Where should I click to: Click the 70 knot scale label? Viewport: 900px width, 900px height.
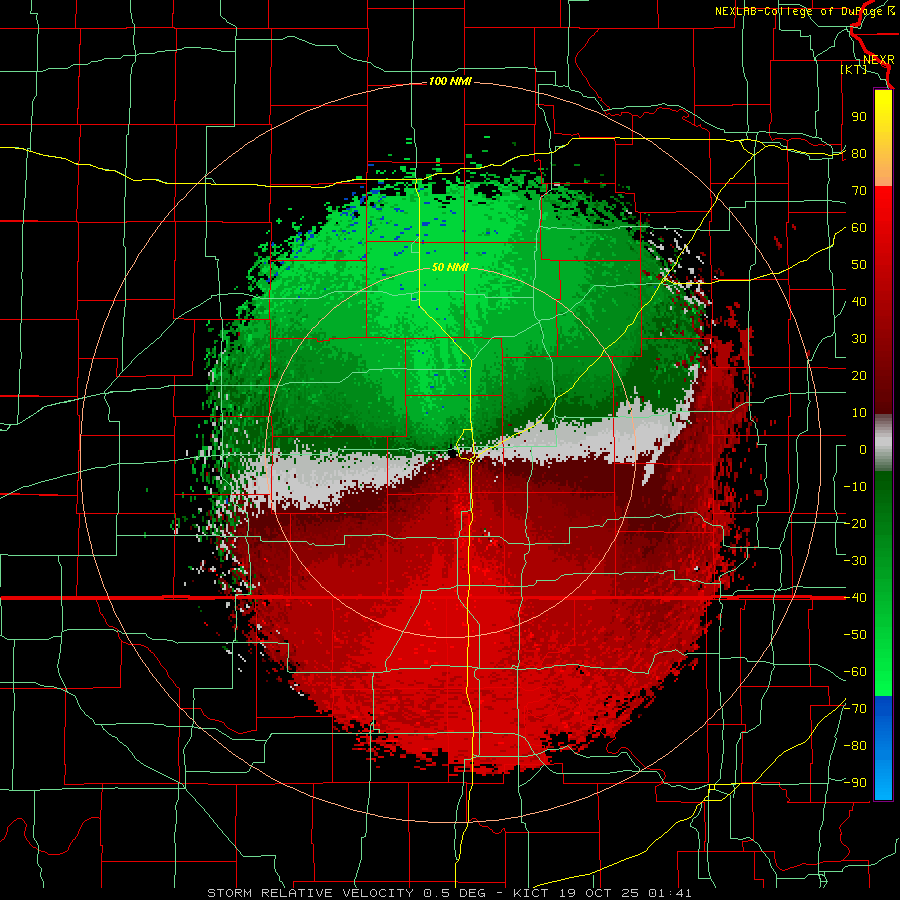coord(859,191)
